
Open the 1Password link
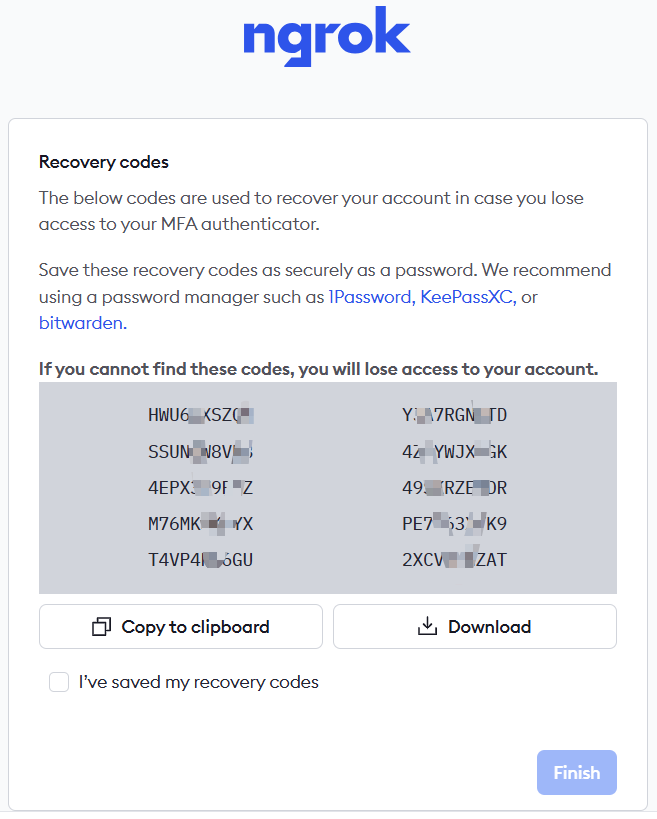(x=369, y=297)
